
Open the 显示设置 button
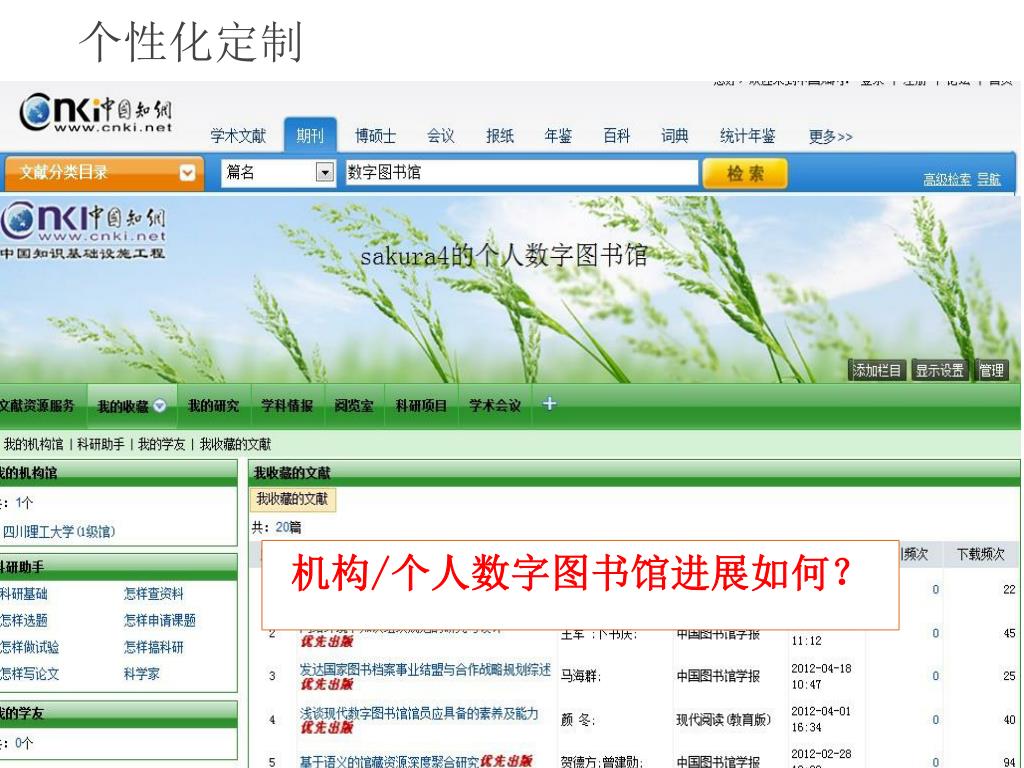pos(939,370)
